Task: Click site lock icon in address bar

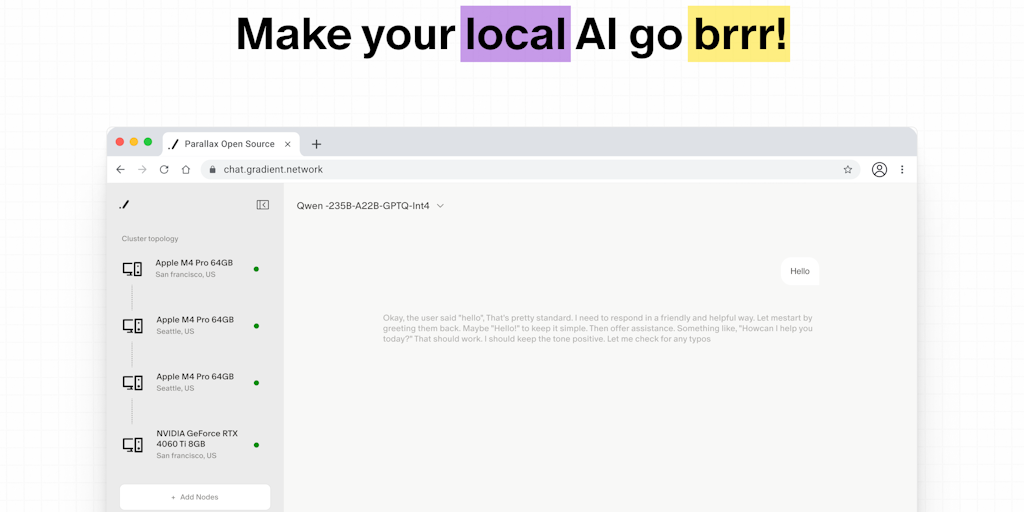Action: click(212, 170)
